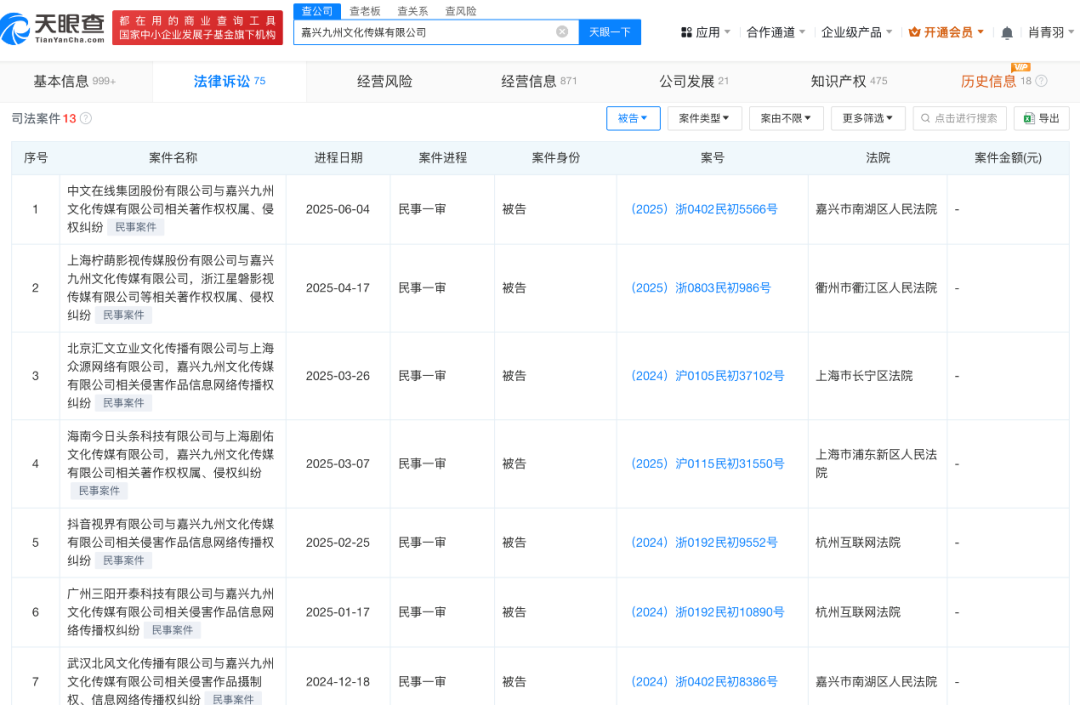Image resolution: width=1080 pixels, height=705 pixels.
Task: Expand the 案由不限 filter
Action: pos(786,118)
